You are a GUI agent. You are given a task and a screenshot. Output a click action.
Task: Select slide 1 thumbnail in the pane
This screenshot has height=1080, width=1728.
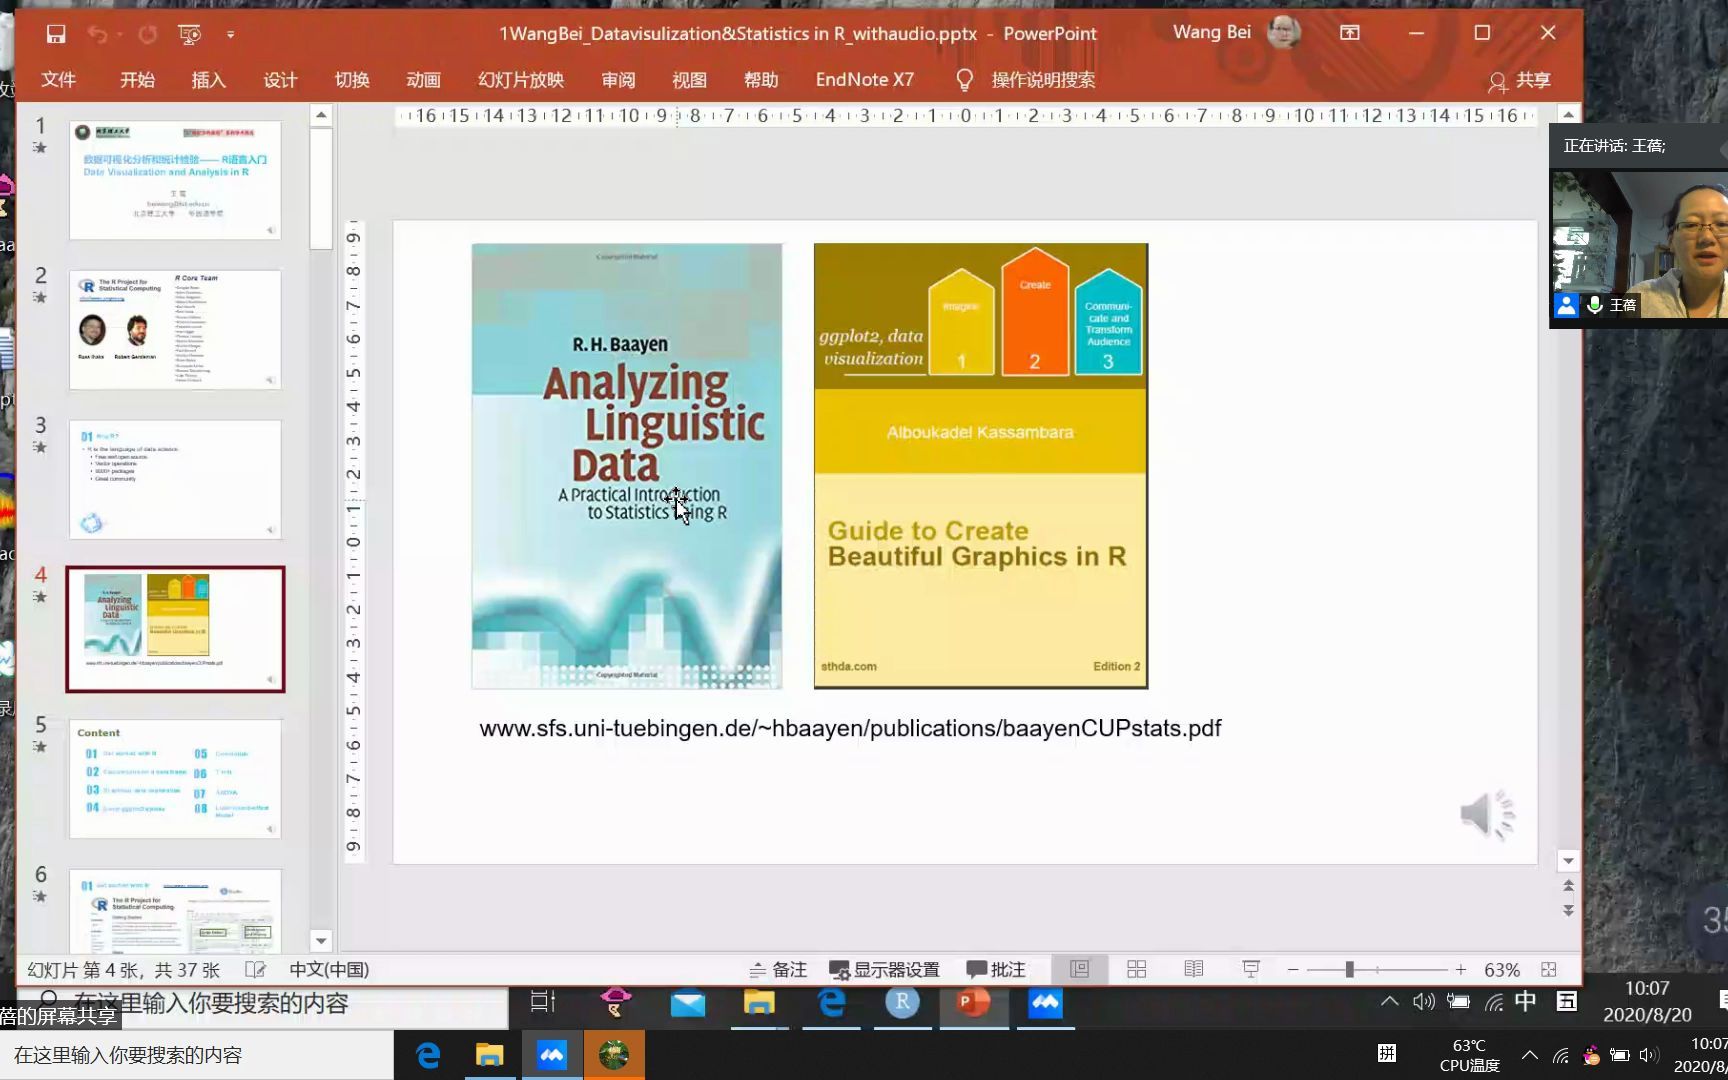coord(175,180)
